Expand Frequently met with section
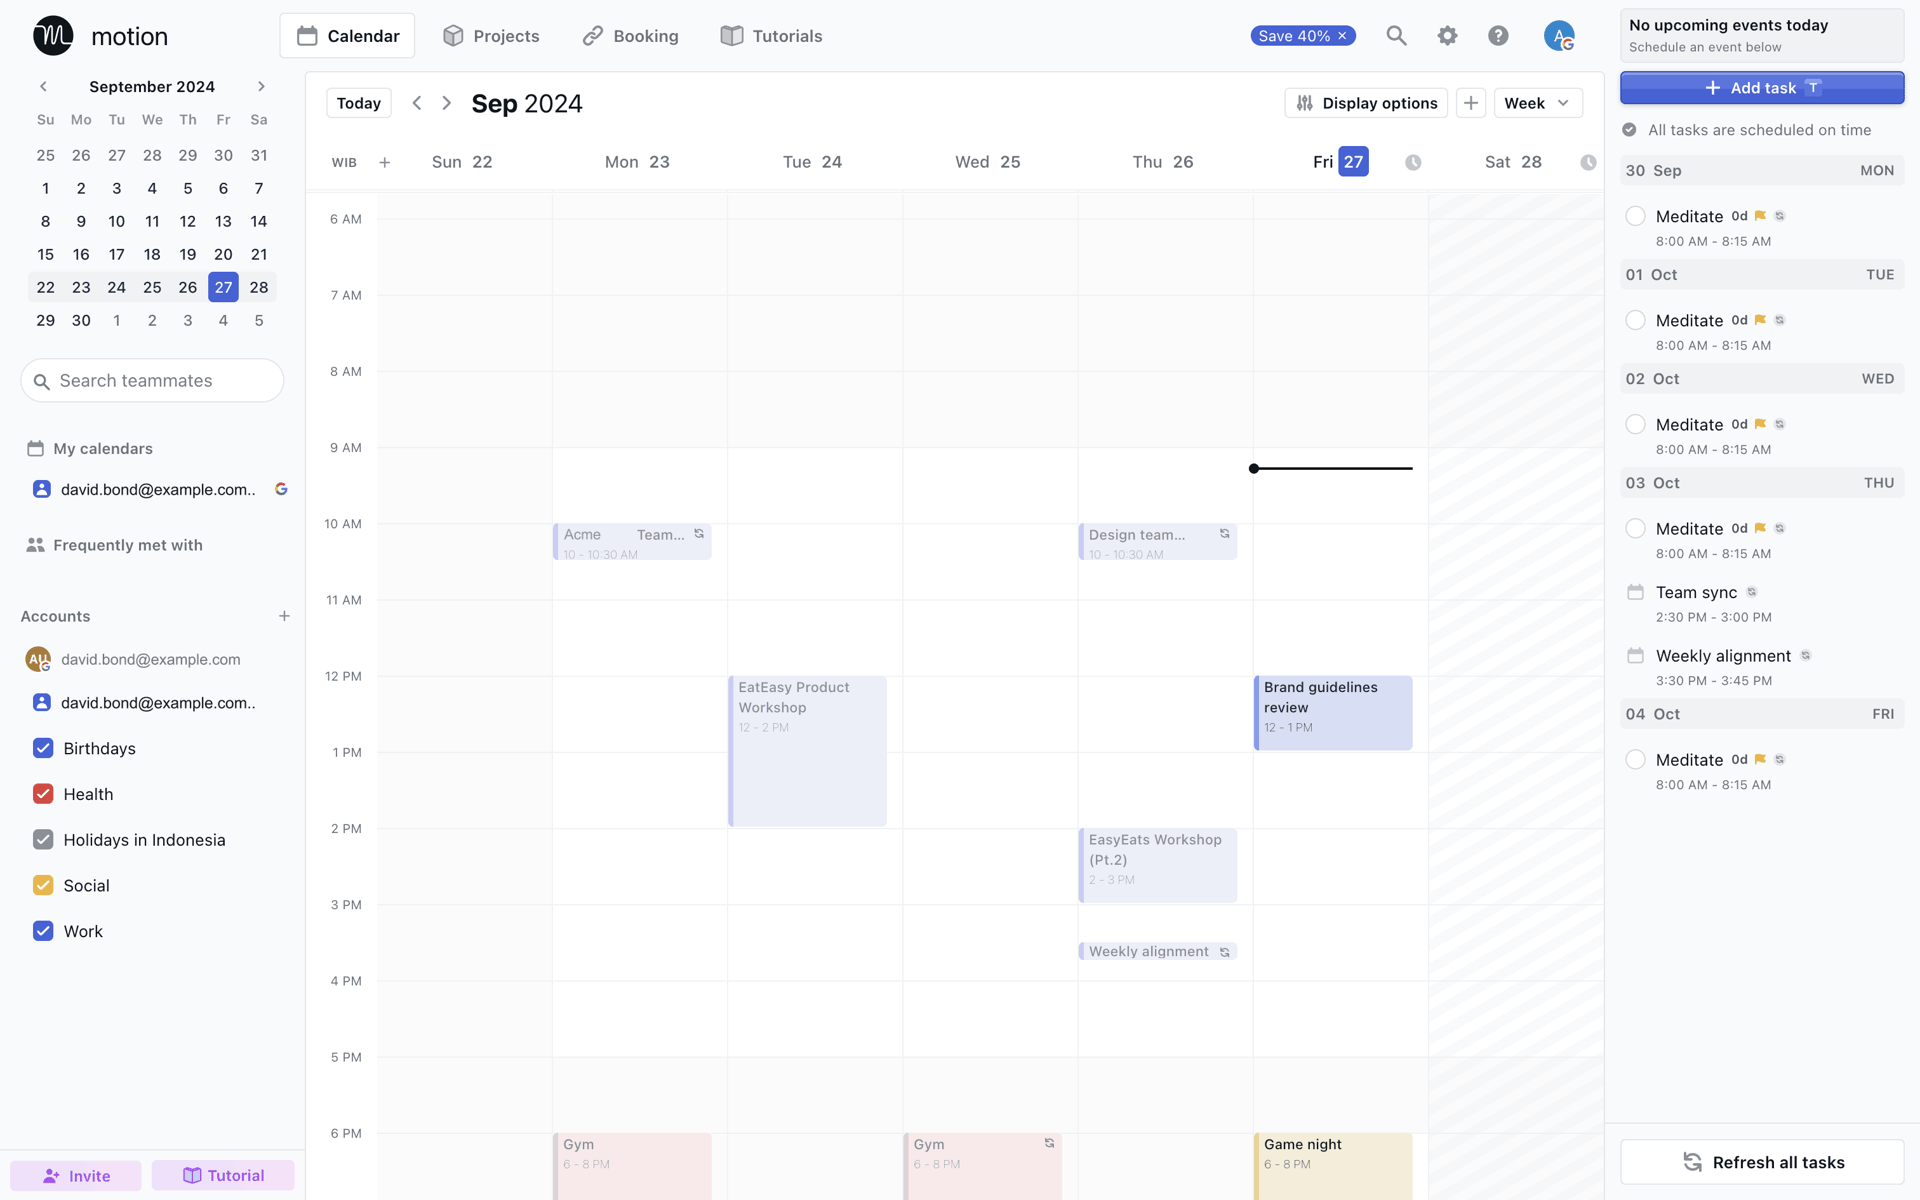 point(114,545)
